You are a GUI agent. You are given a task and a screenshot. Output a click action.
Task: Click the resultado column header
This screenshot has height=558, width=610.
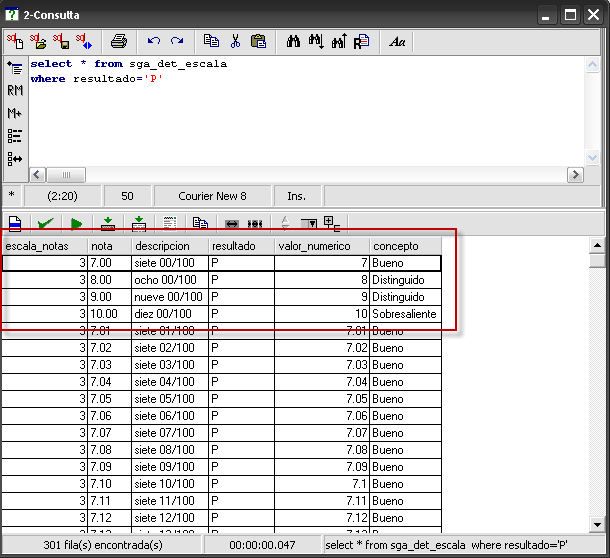click(x=242, y=246)
